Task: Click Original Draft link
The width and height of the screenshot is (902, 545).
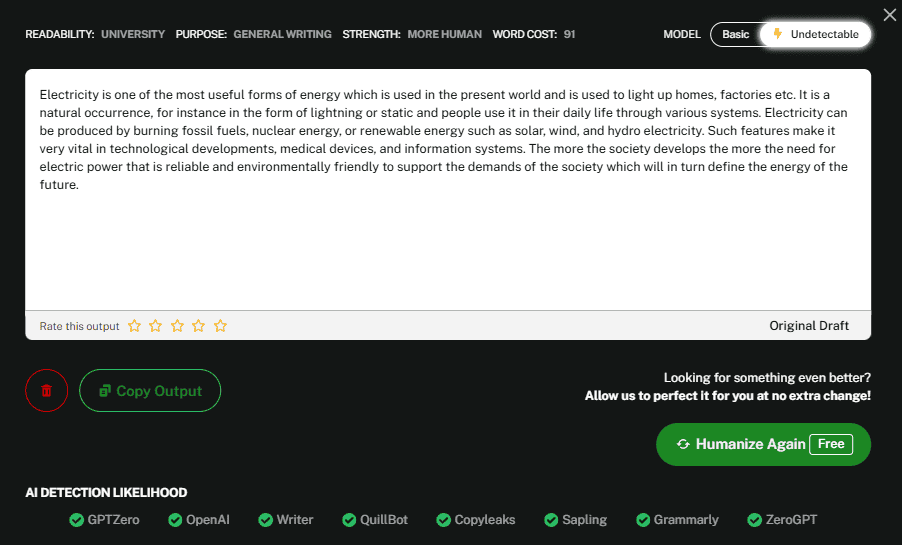Action: [x=809, y=326]
